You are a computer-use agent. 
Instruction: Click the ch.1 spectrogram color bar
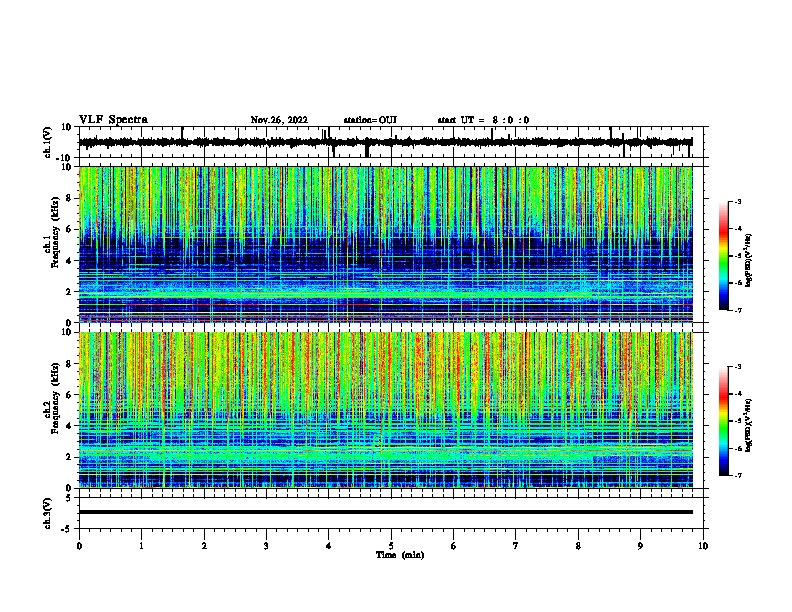tap(723, 256)
